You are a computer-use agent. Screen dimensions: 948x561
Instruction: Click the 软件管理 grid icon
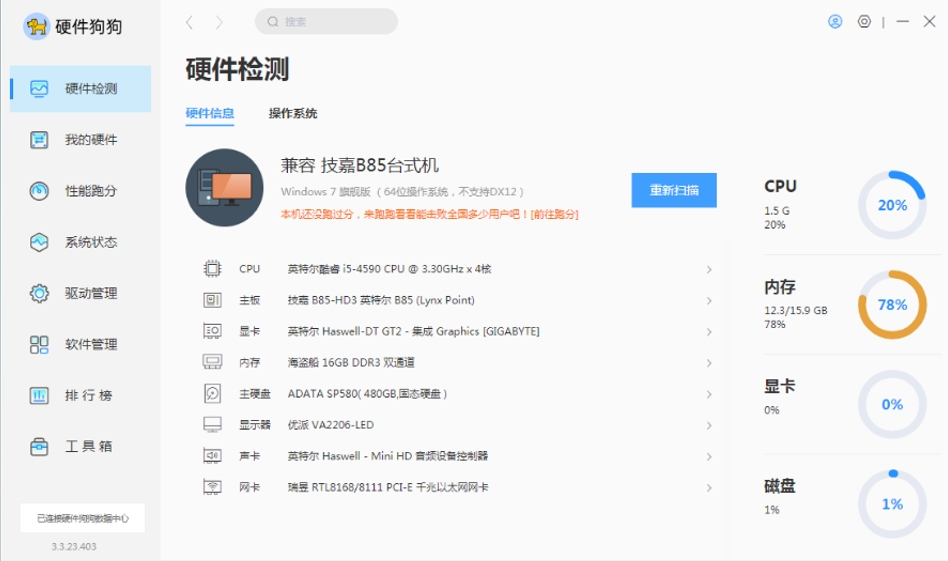[39, 345]
